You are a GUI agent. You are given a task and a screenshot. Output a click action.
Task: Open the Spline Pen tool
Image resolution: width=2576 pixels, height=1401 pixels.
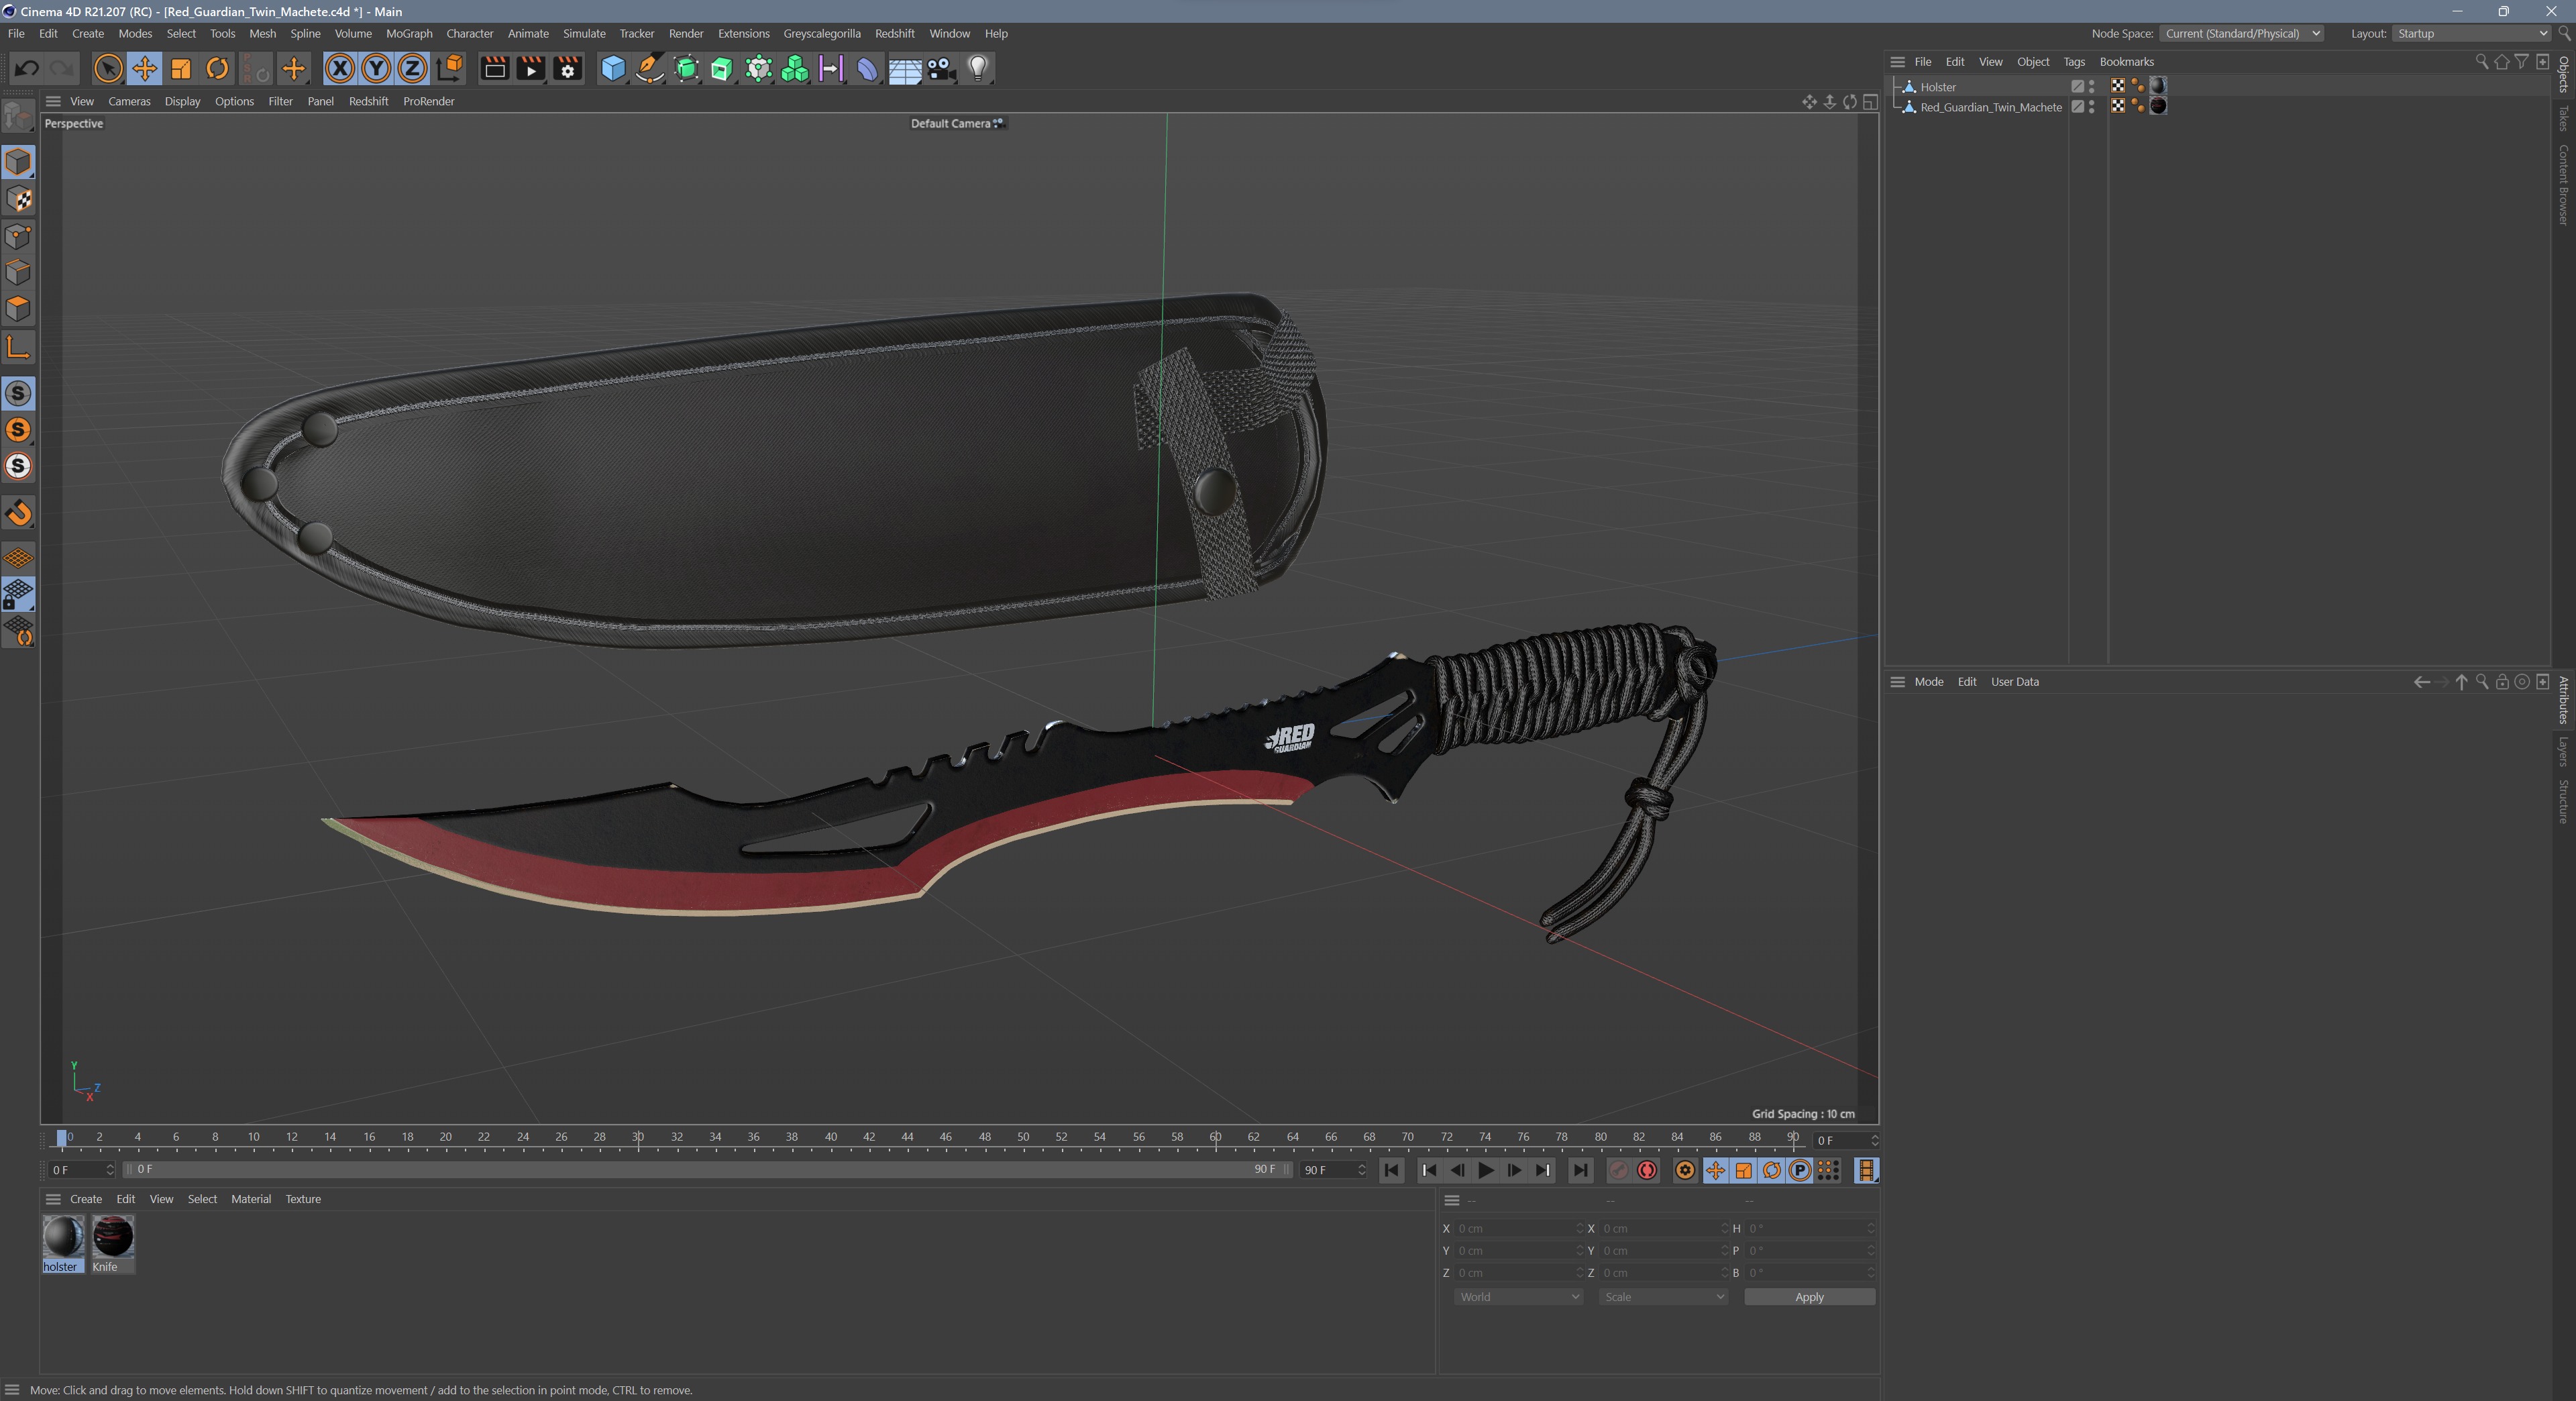point(650,68)
